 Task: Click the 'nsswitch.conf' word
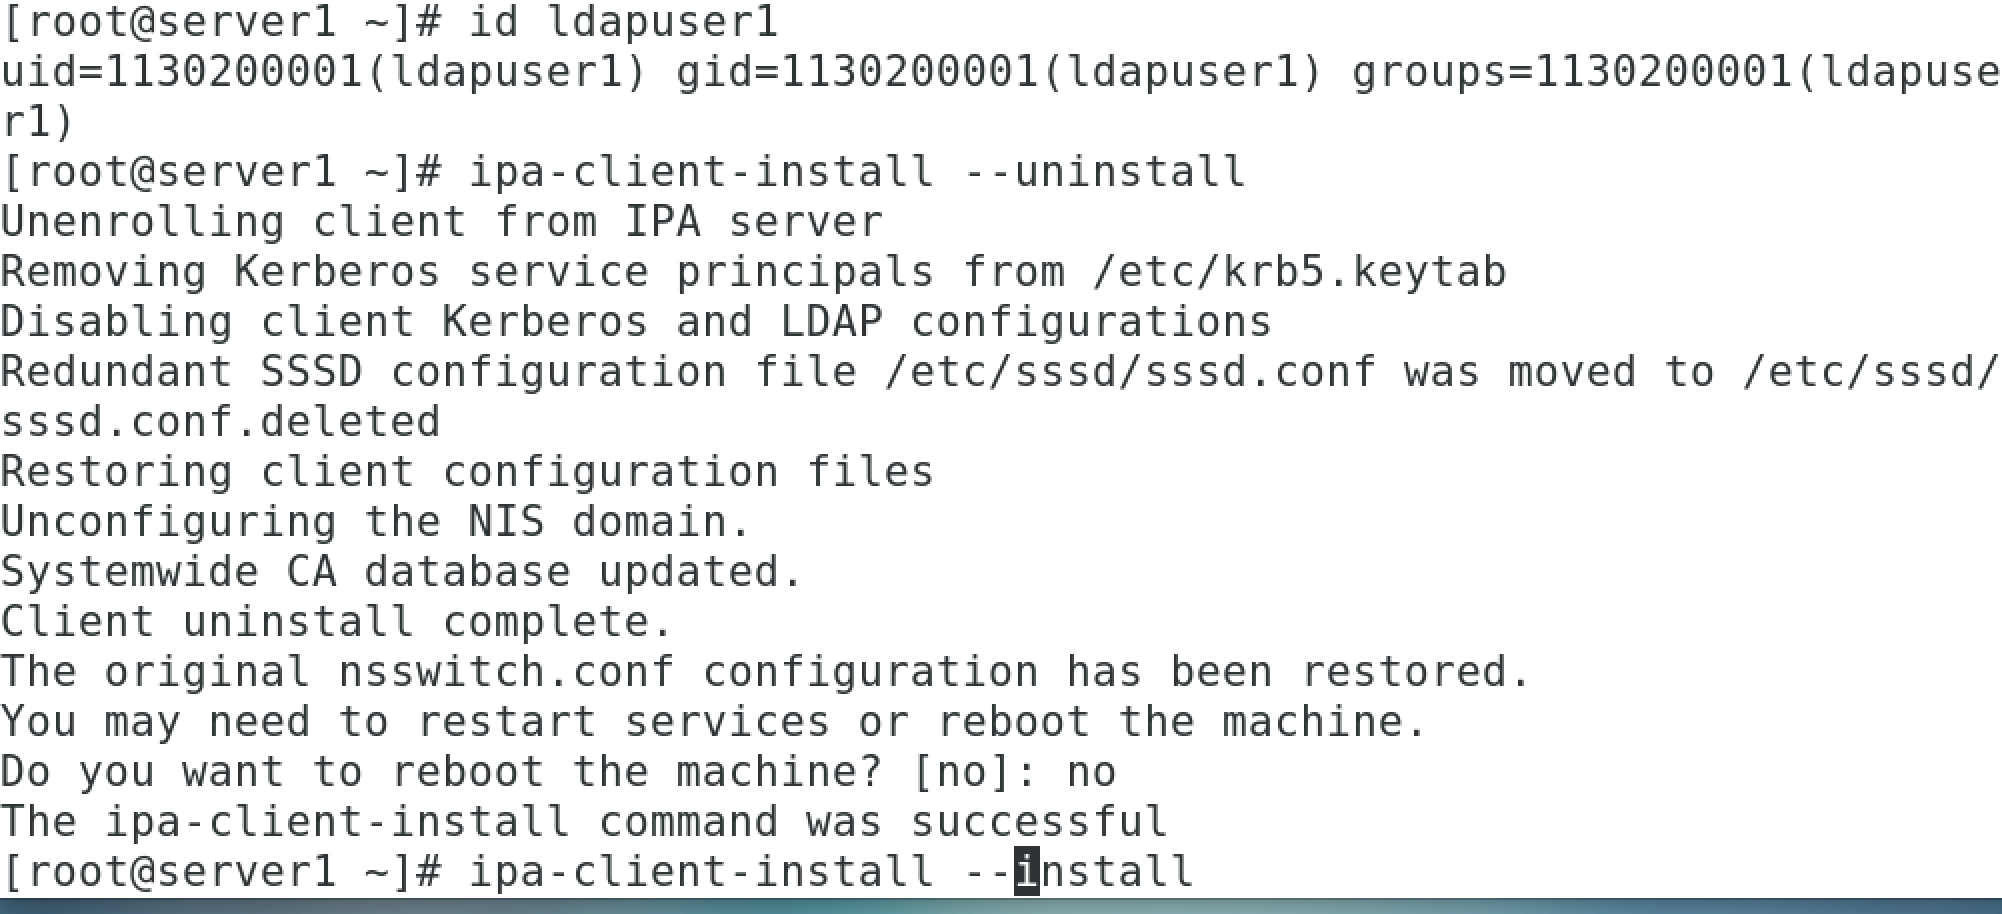pos(507,672)
